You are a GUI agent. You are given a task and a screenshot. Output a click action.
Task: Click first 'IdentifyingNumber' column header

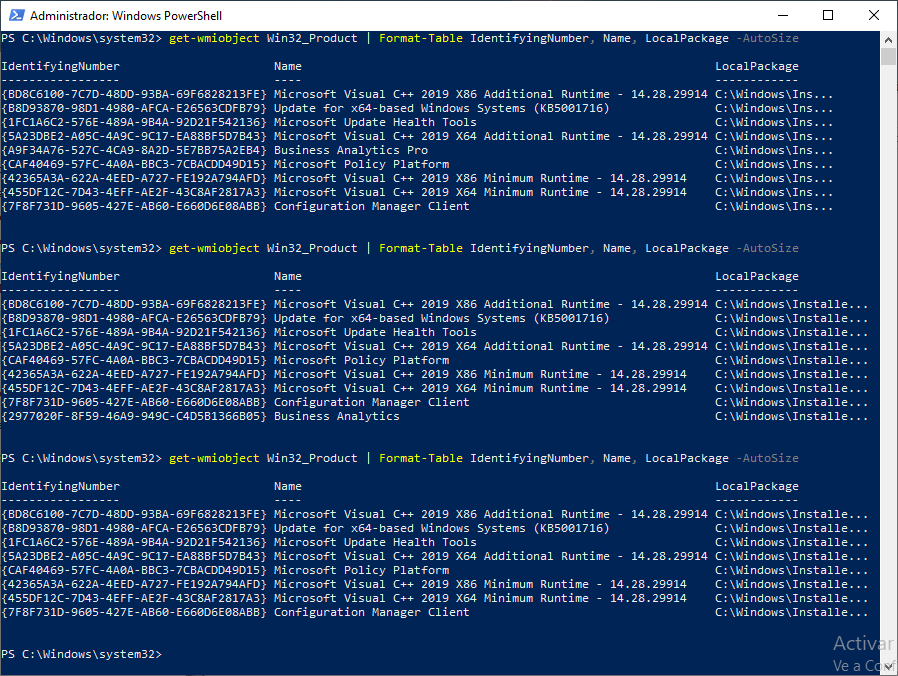click(61, 66)
